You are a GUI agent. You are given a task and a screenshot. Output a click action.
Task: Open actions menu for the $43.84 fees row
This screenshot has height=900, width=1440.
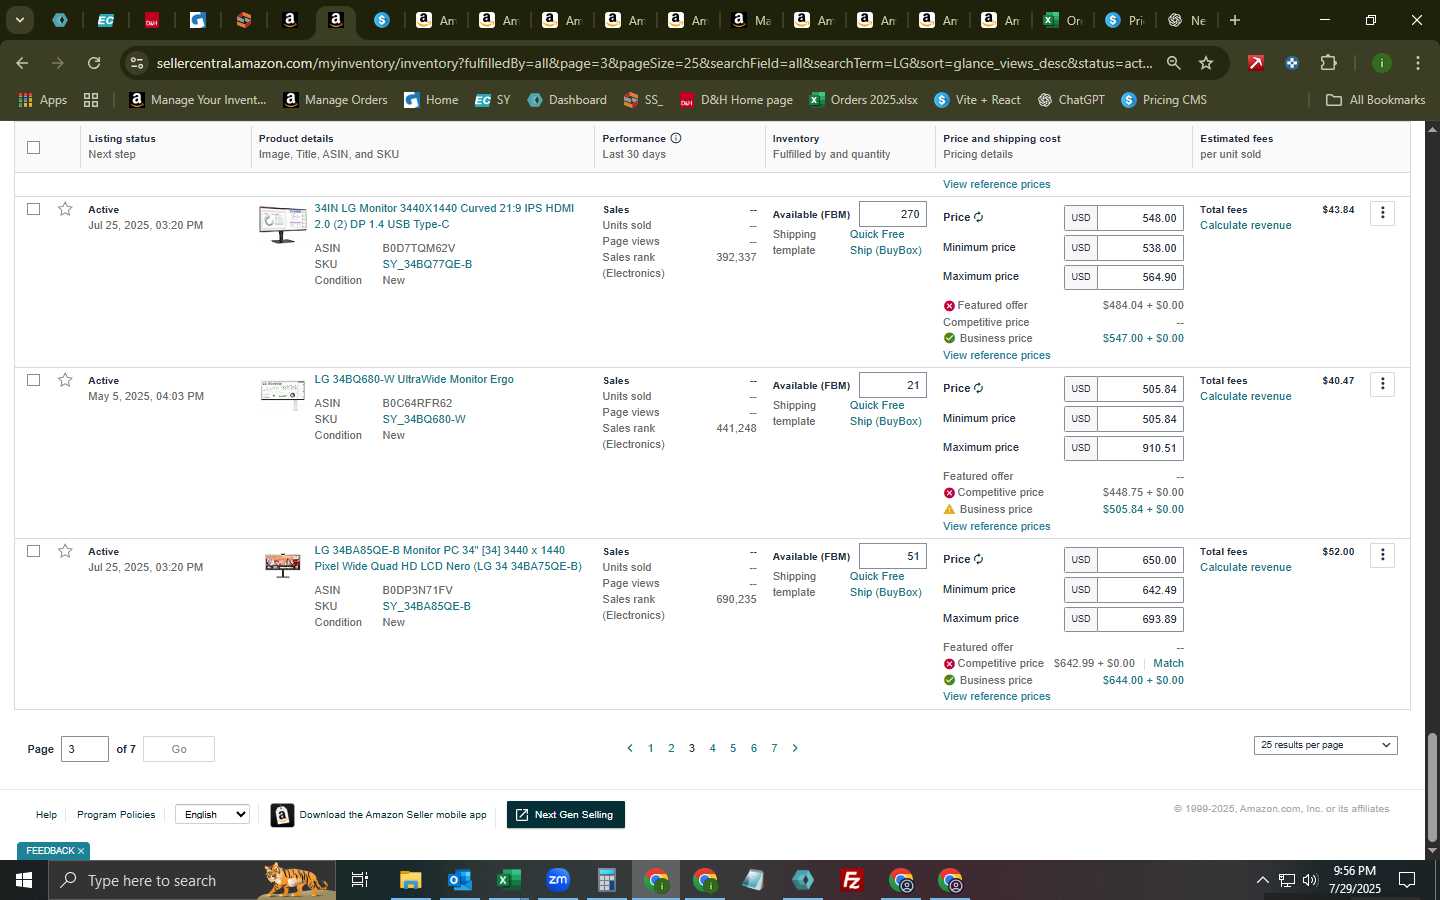click(1383, 213)
